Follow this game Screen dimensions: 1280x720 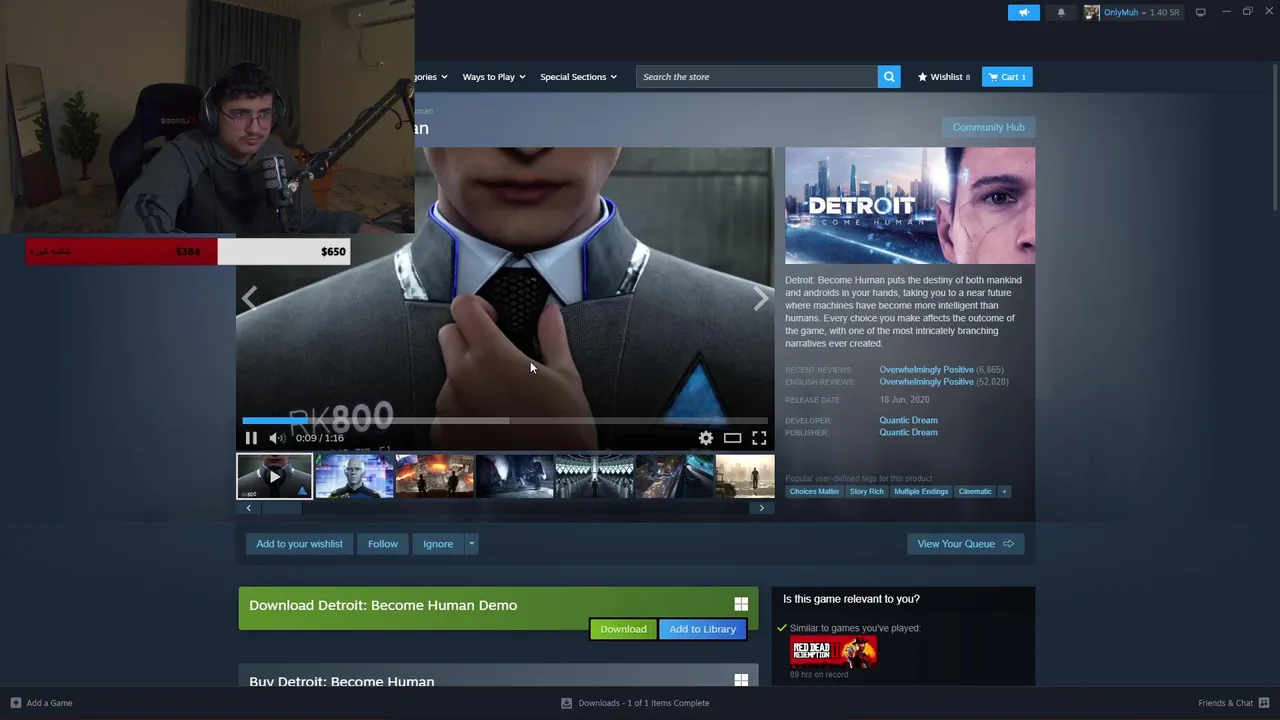tap(382, 544)
